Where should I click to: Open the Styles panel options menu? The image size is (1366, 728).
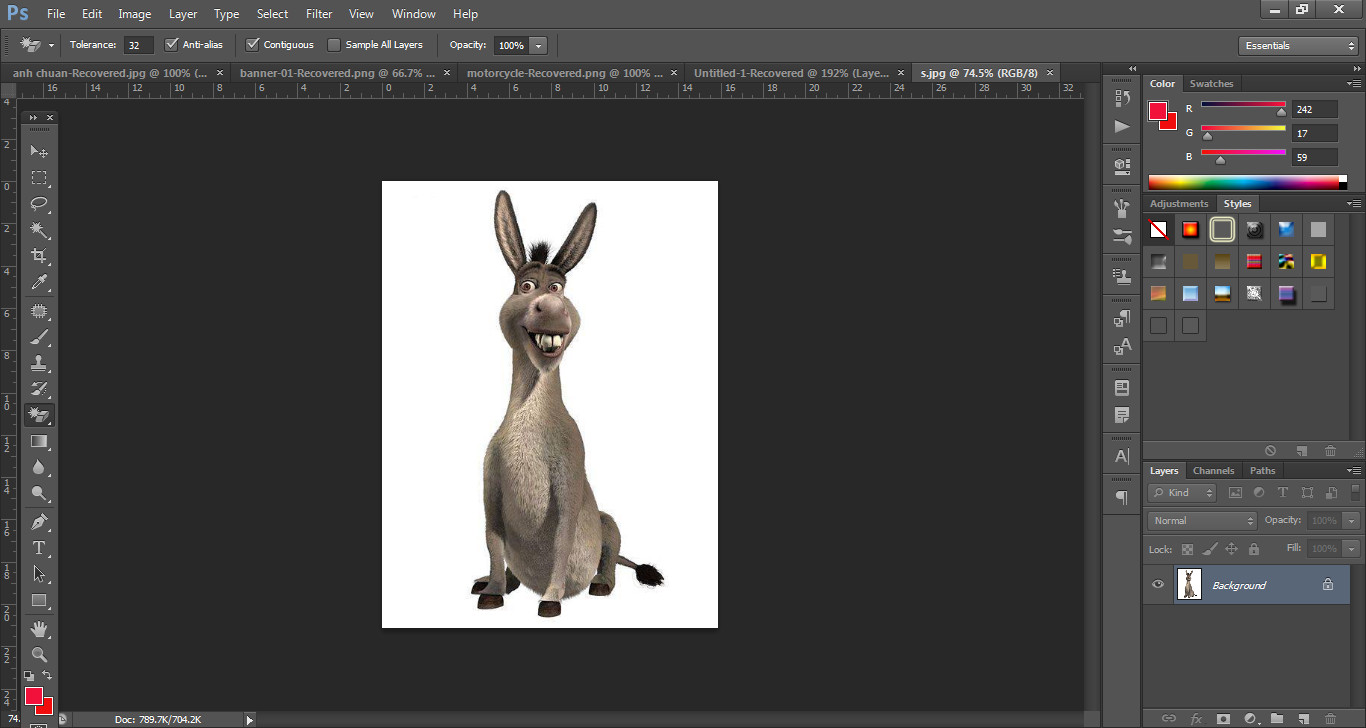pos(1353,204)
